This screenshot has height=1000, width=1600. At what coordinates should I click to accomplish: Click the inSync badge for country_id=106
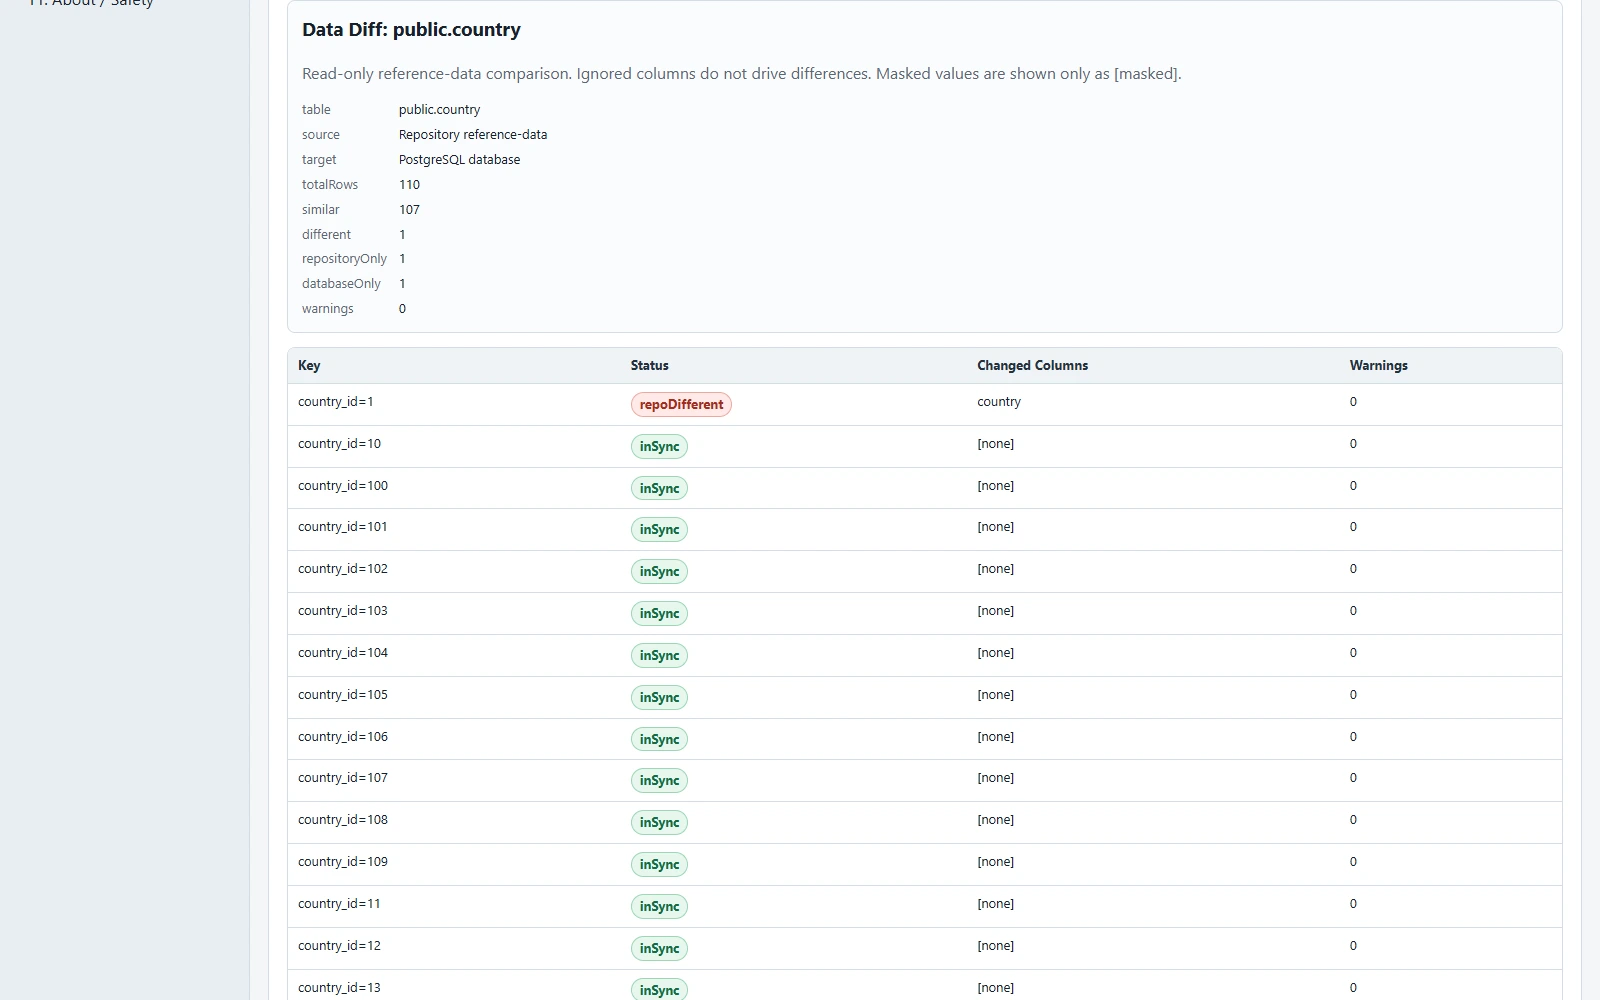point(659,740)
